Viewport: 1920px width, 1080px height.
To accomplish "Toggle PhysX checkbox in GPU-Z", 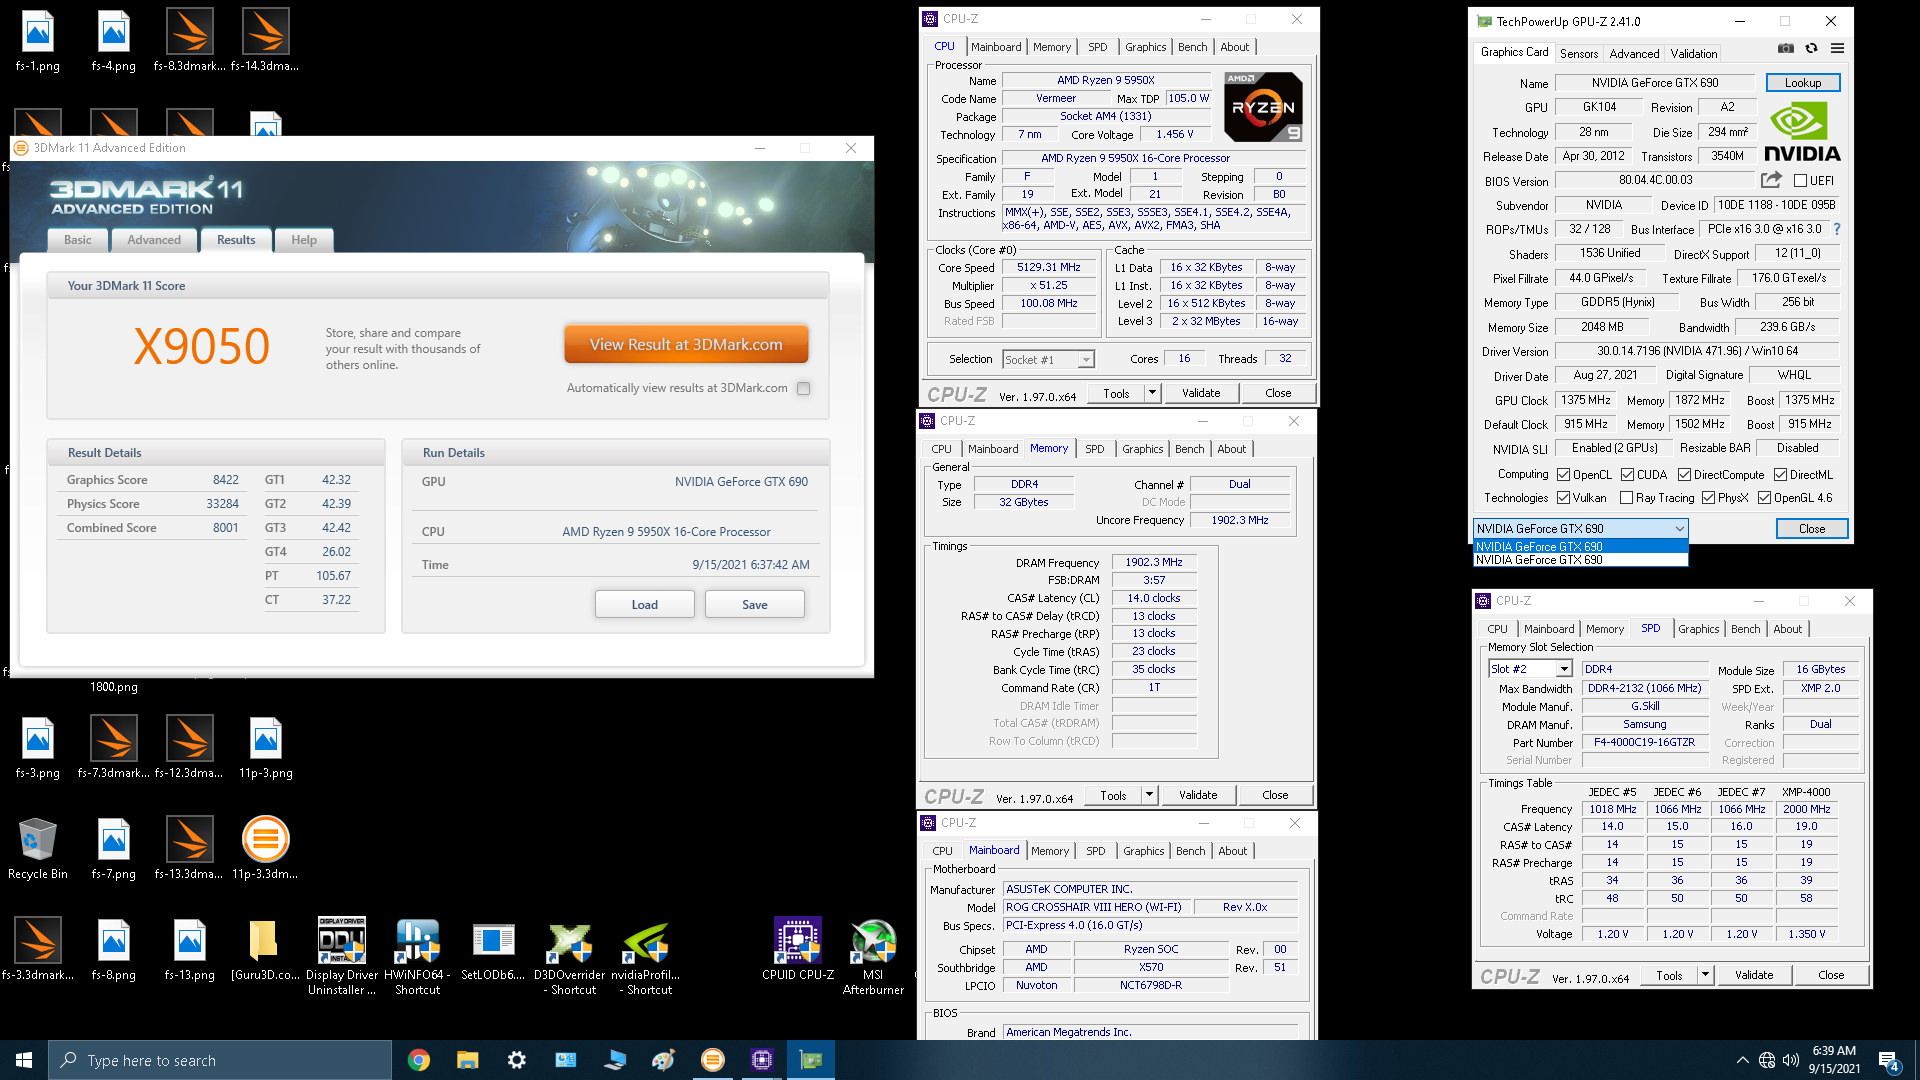I will pyautogui.click(x=1708, y=498).
